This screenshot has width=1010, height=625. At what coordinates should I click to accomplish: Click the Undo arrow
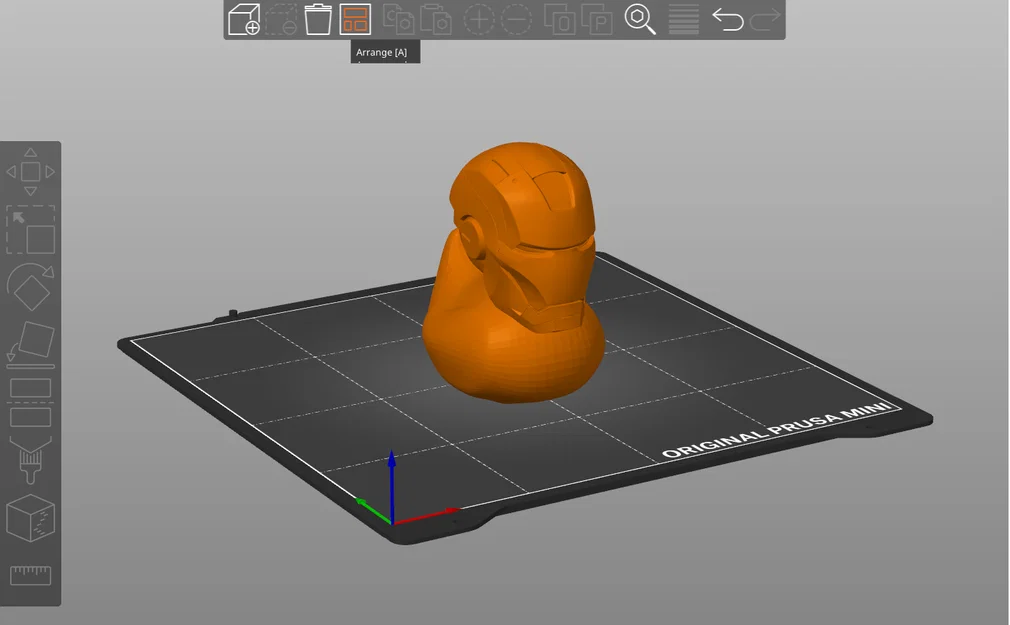pos(728,19)
